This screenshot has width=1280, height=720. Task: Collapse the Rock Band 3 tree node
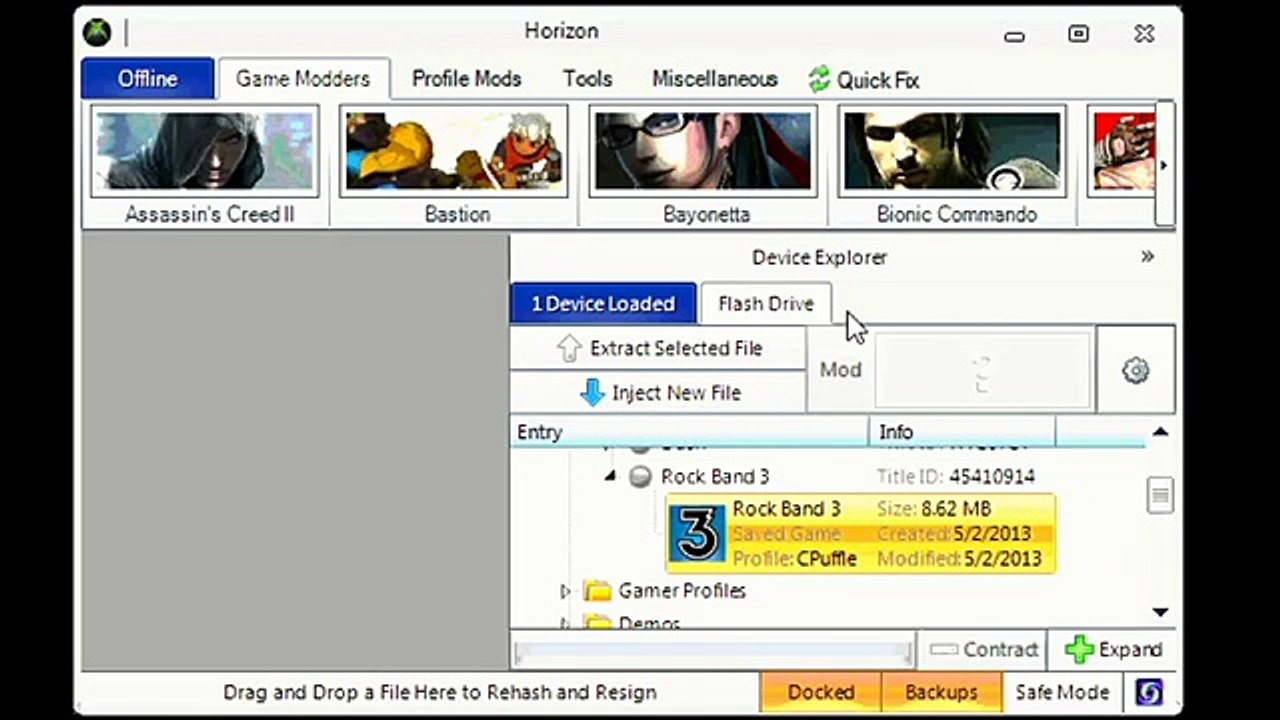click(x=610, y=477)
